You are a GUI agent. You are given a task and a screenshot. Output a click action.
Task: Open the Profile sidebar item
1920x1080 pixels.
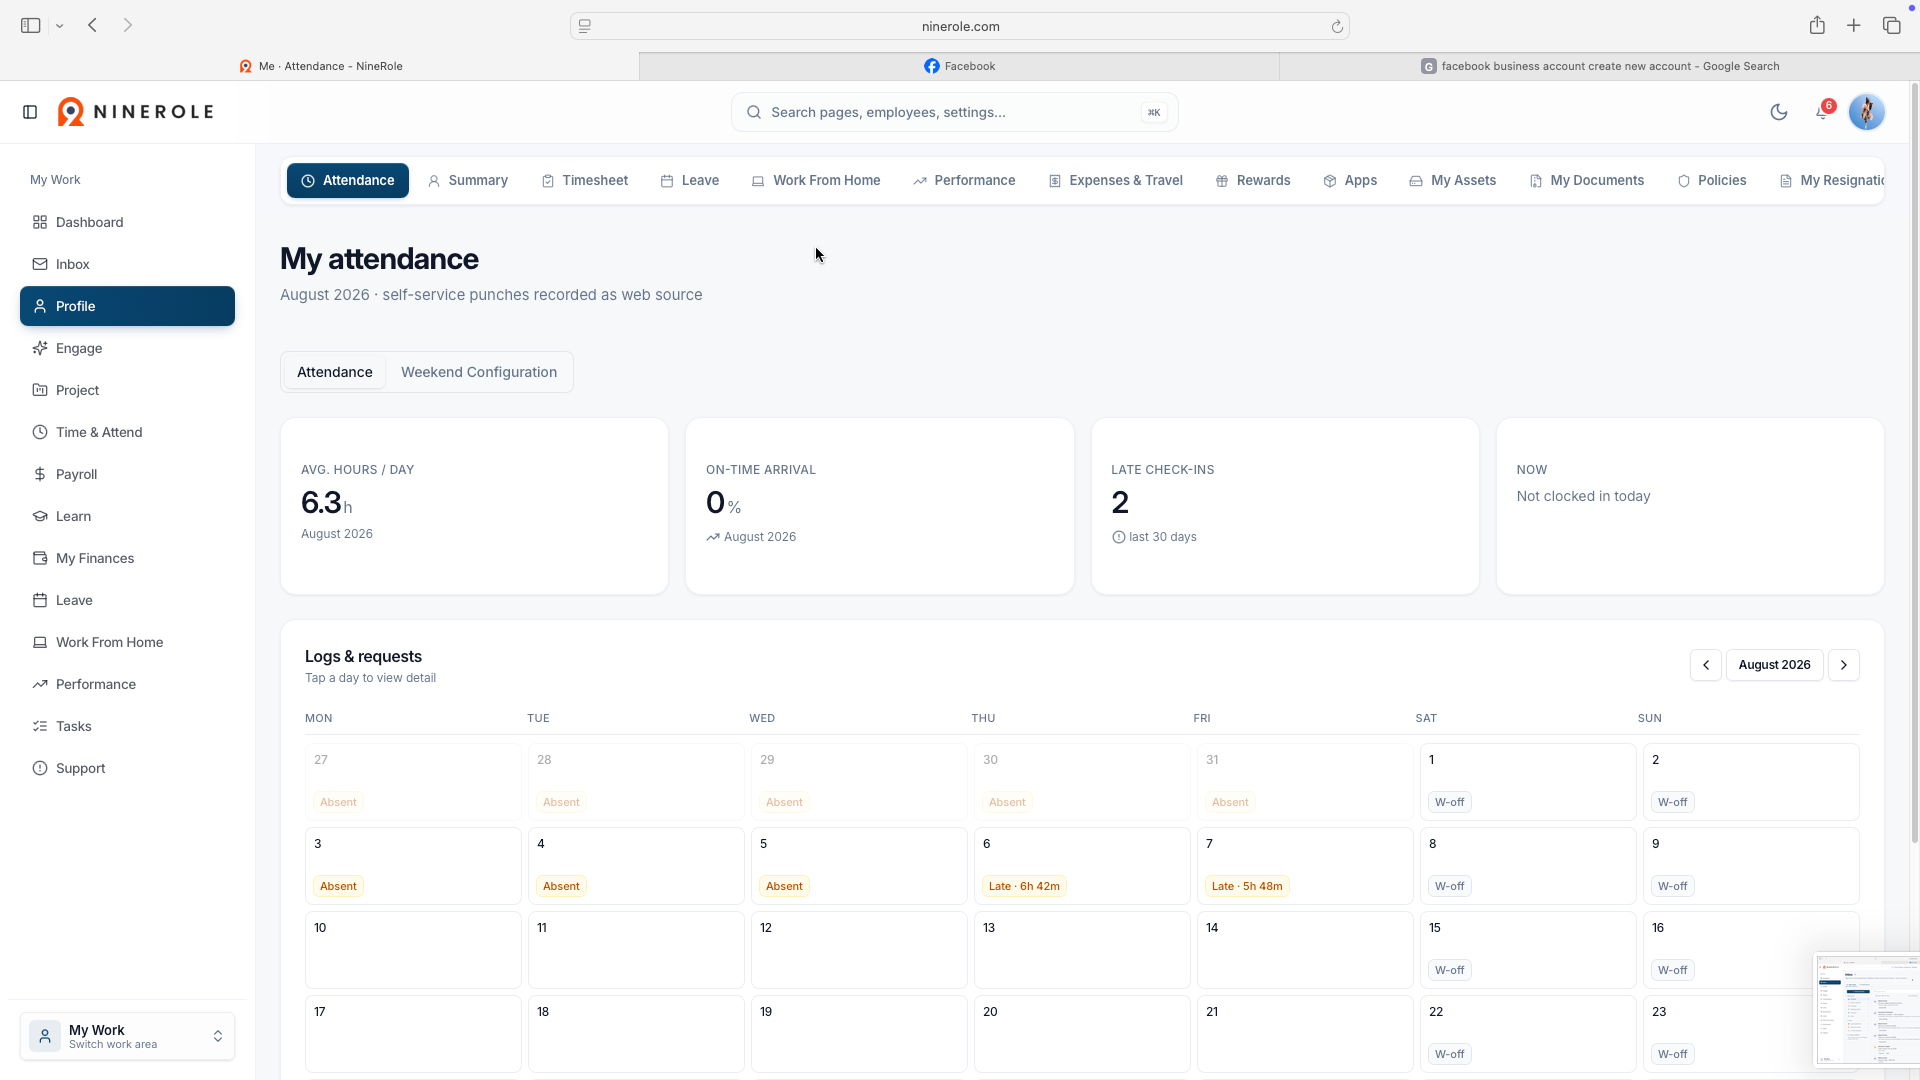[x=127, y=306]
